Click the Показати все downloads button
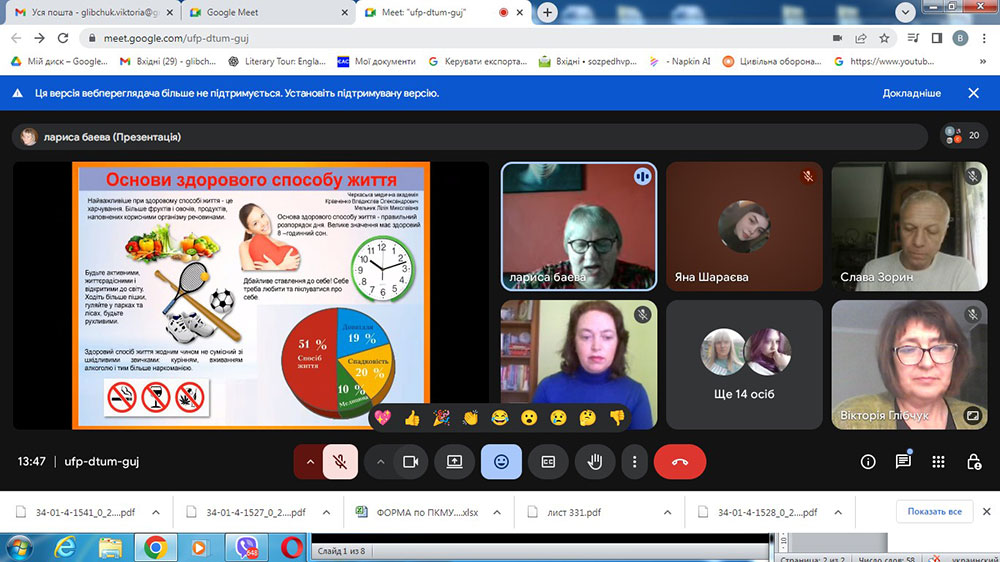Image resolution: width=1000 pixels, height=562 pixels. [x=935, y=512]
